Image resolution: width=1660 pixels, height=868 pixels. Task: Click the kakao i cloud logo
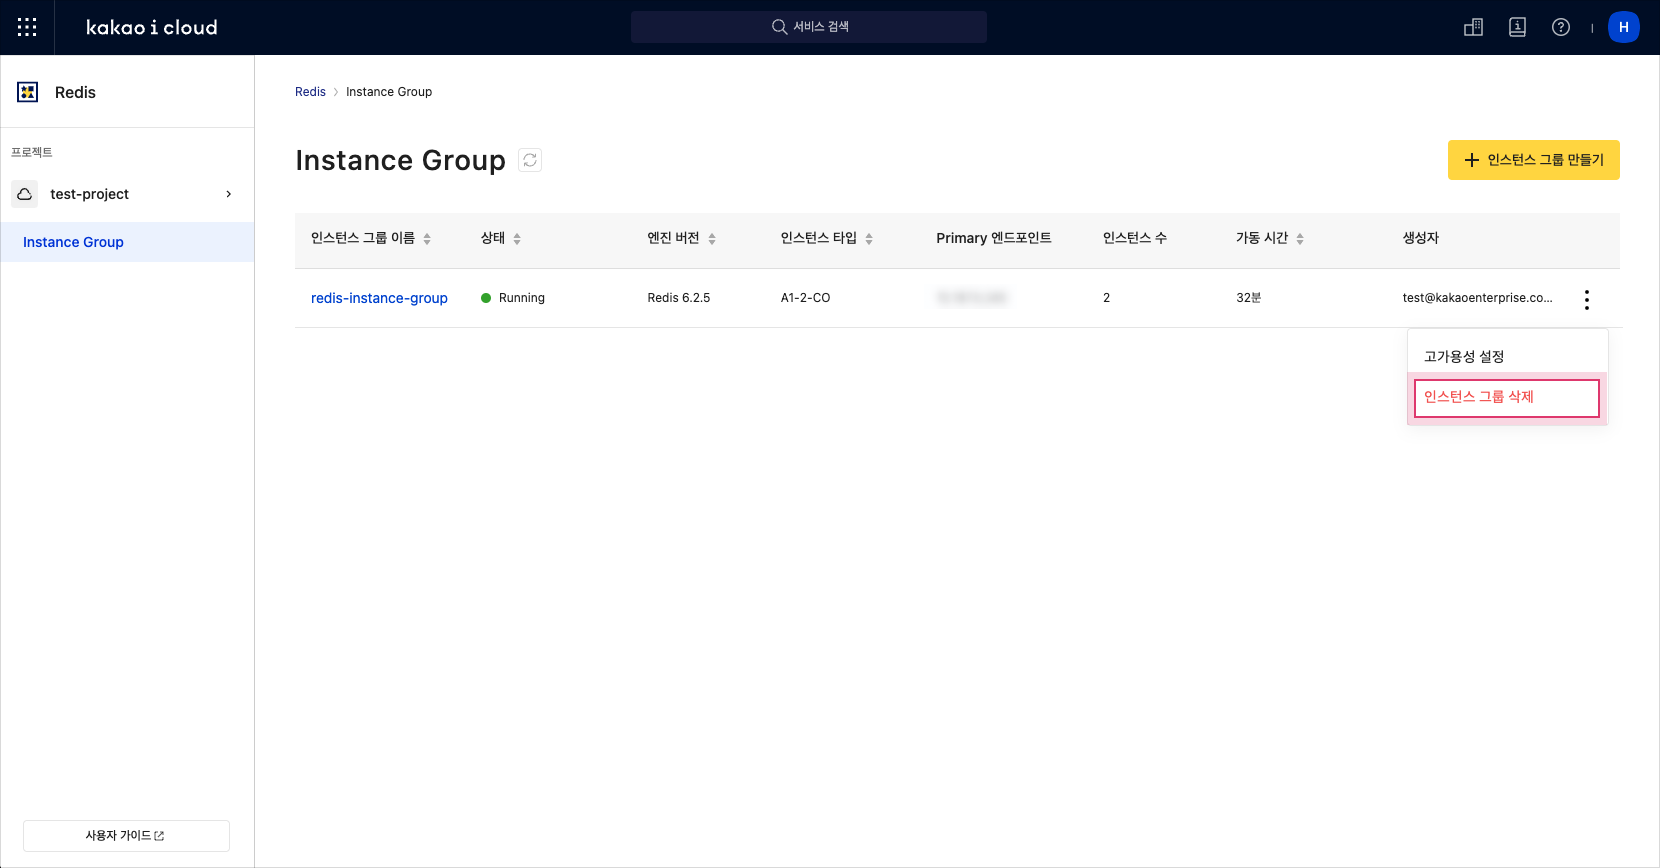pos(152,27)
